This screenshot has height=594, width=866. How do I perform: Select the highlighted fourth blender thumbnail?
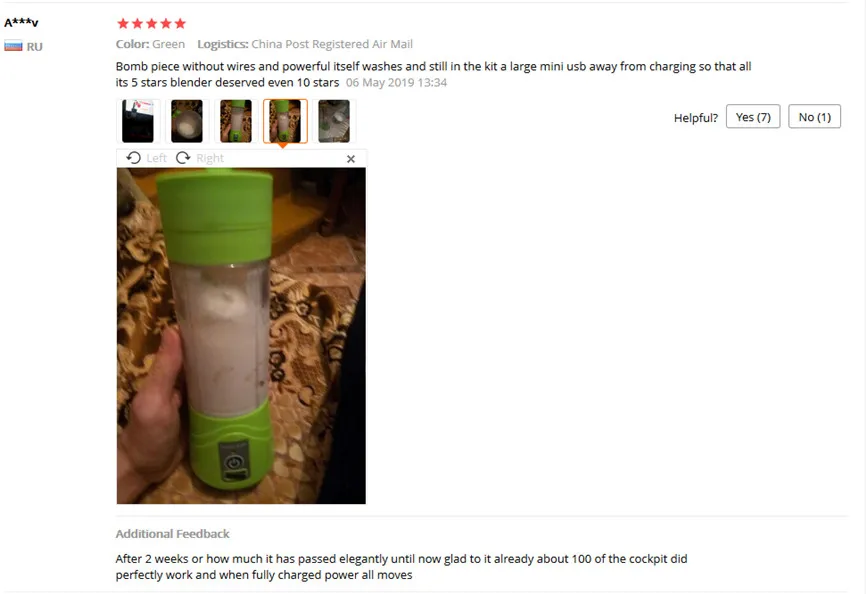285,121
